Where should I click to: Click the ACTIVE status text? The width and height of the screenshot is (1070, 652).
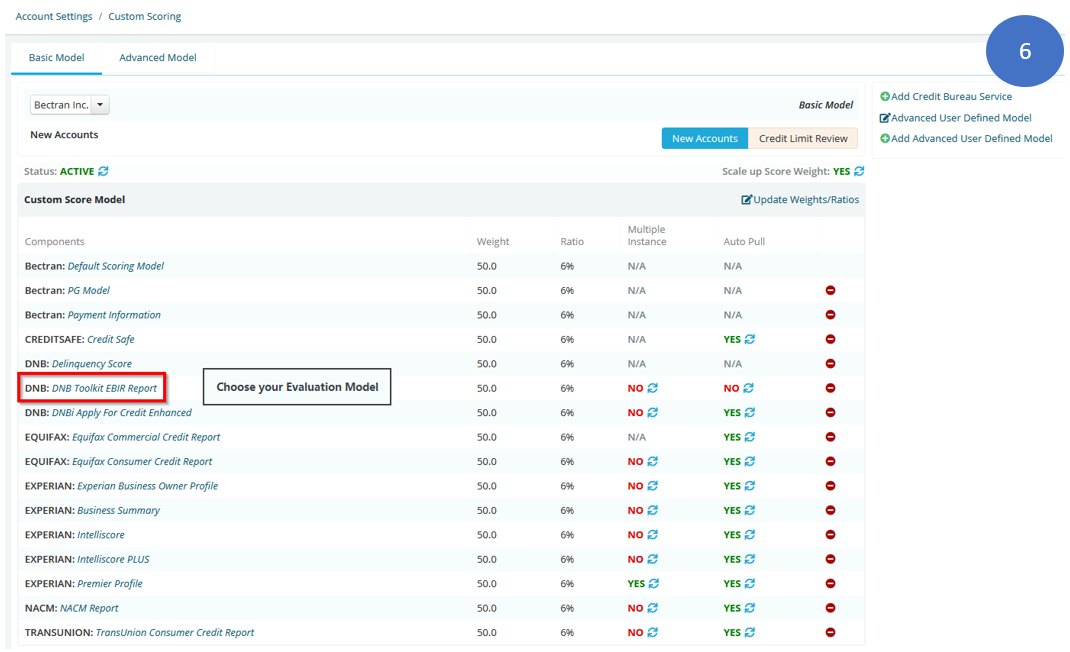[x=77, y=171]
